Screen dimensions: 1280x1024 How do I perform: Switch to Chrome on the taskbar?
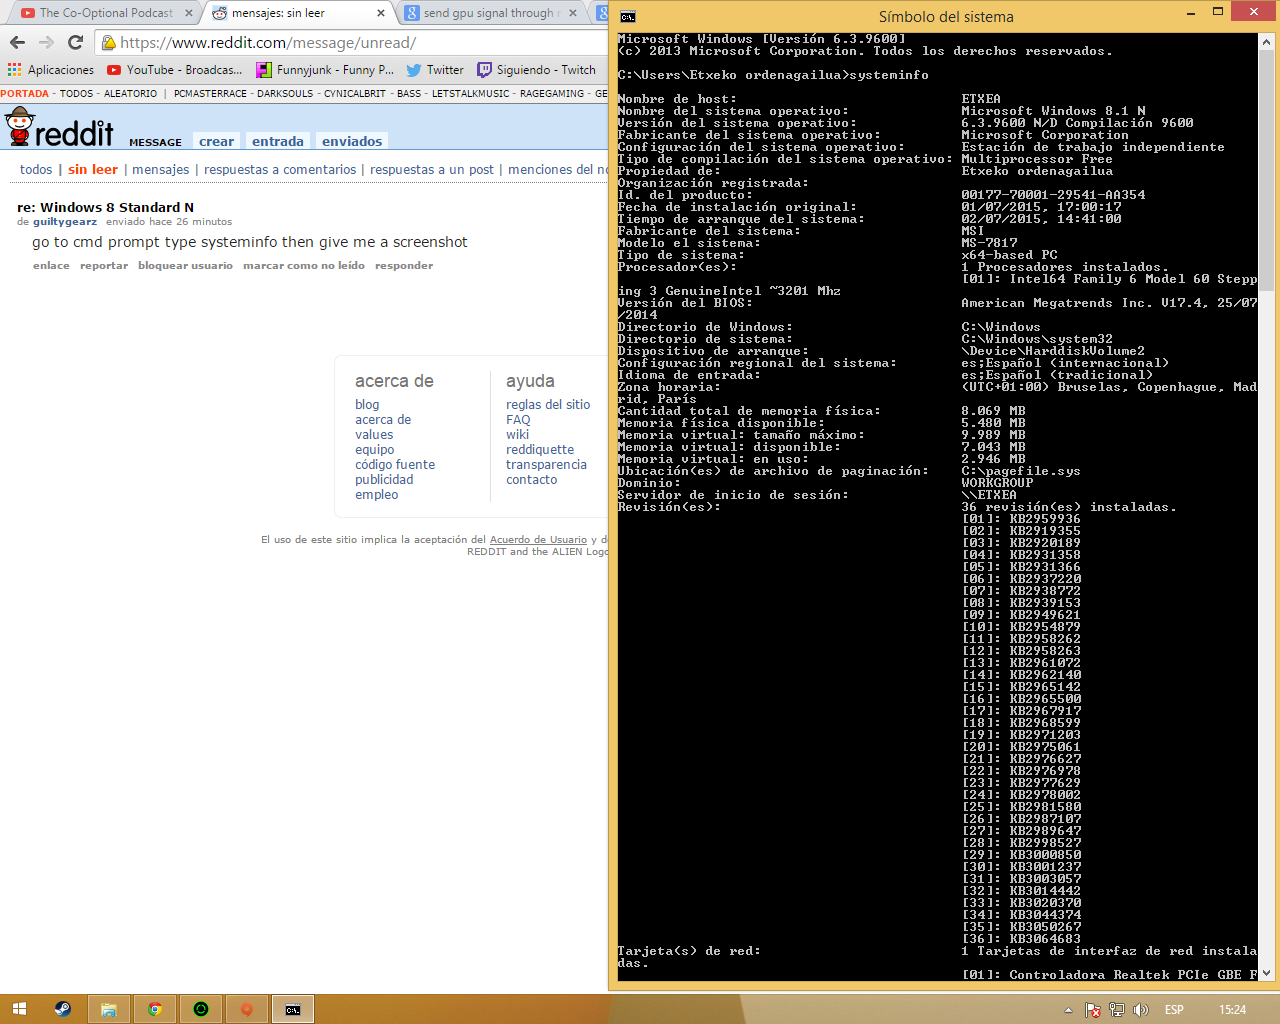pyautogui.click(x=154, y=1009)
